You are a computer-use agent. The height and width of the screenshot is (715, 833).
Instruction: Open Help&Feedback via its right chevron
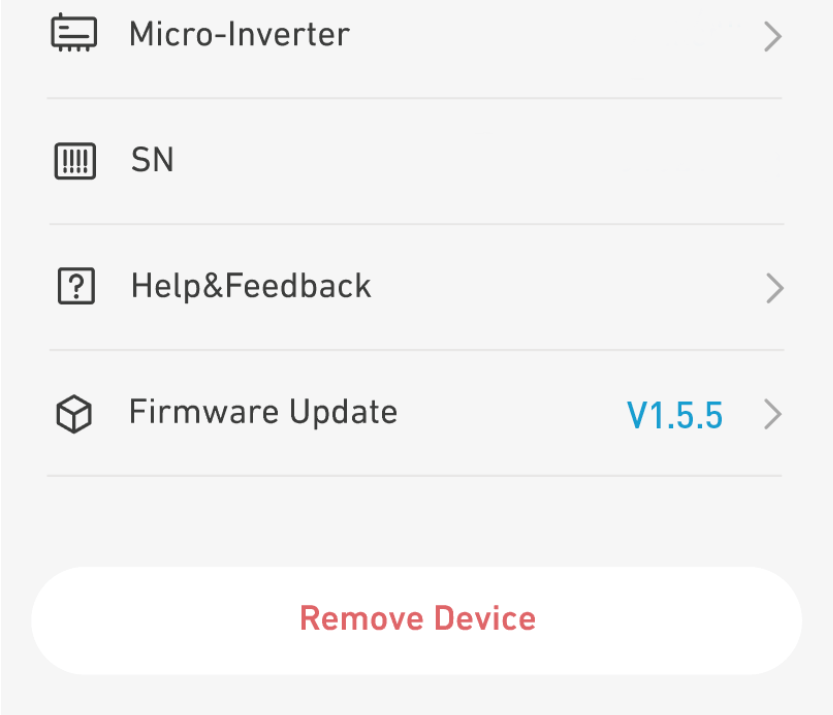click(x=773, y=289)
